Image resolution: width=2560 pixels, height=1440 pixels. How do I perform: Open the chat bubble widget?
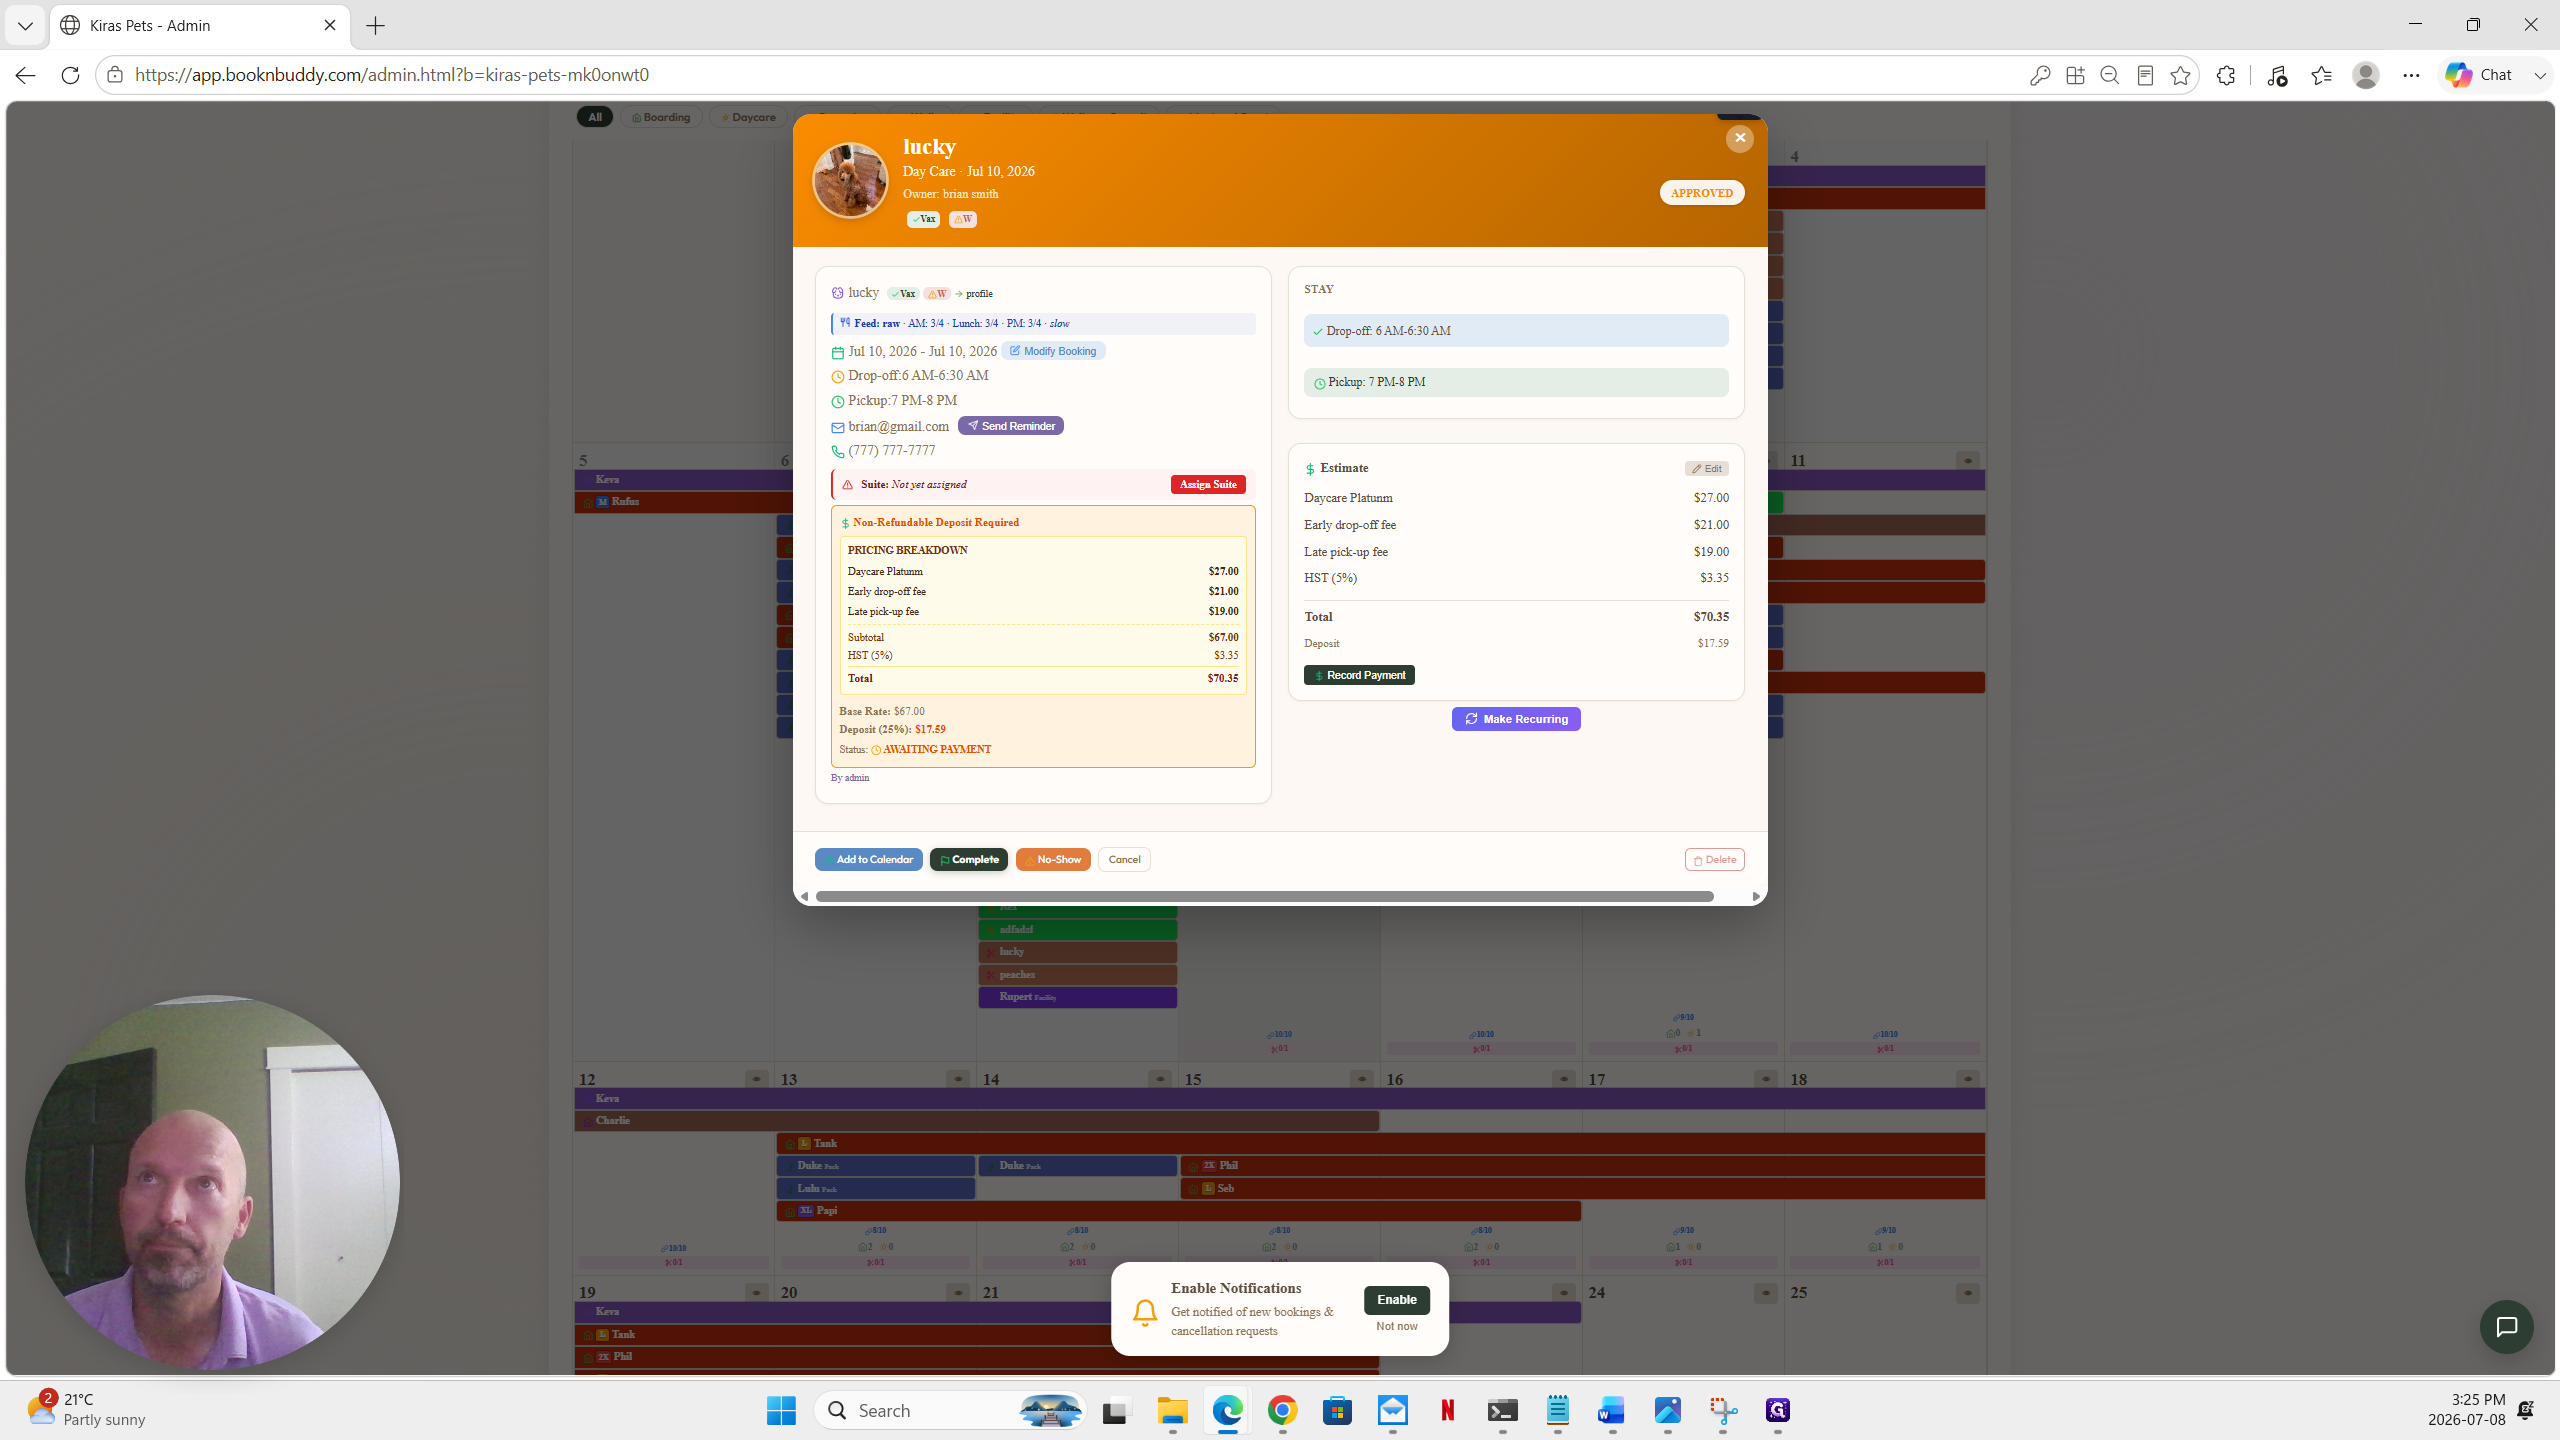(x=2506, y=1327)
